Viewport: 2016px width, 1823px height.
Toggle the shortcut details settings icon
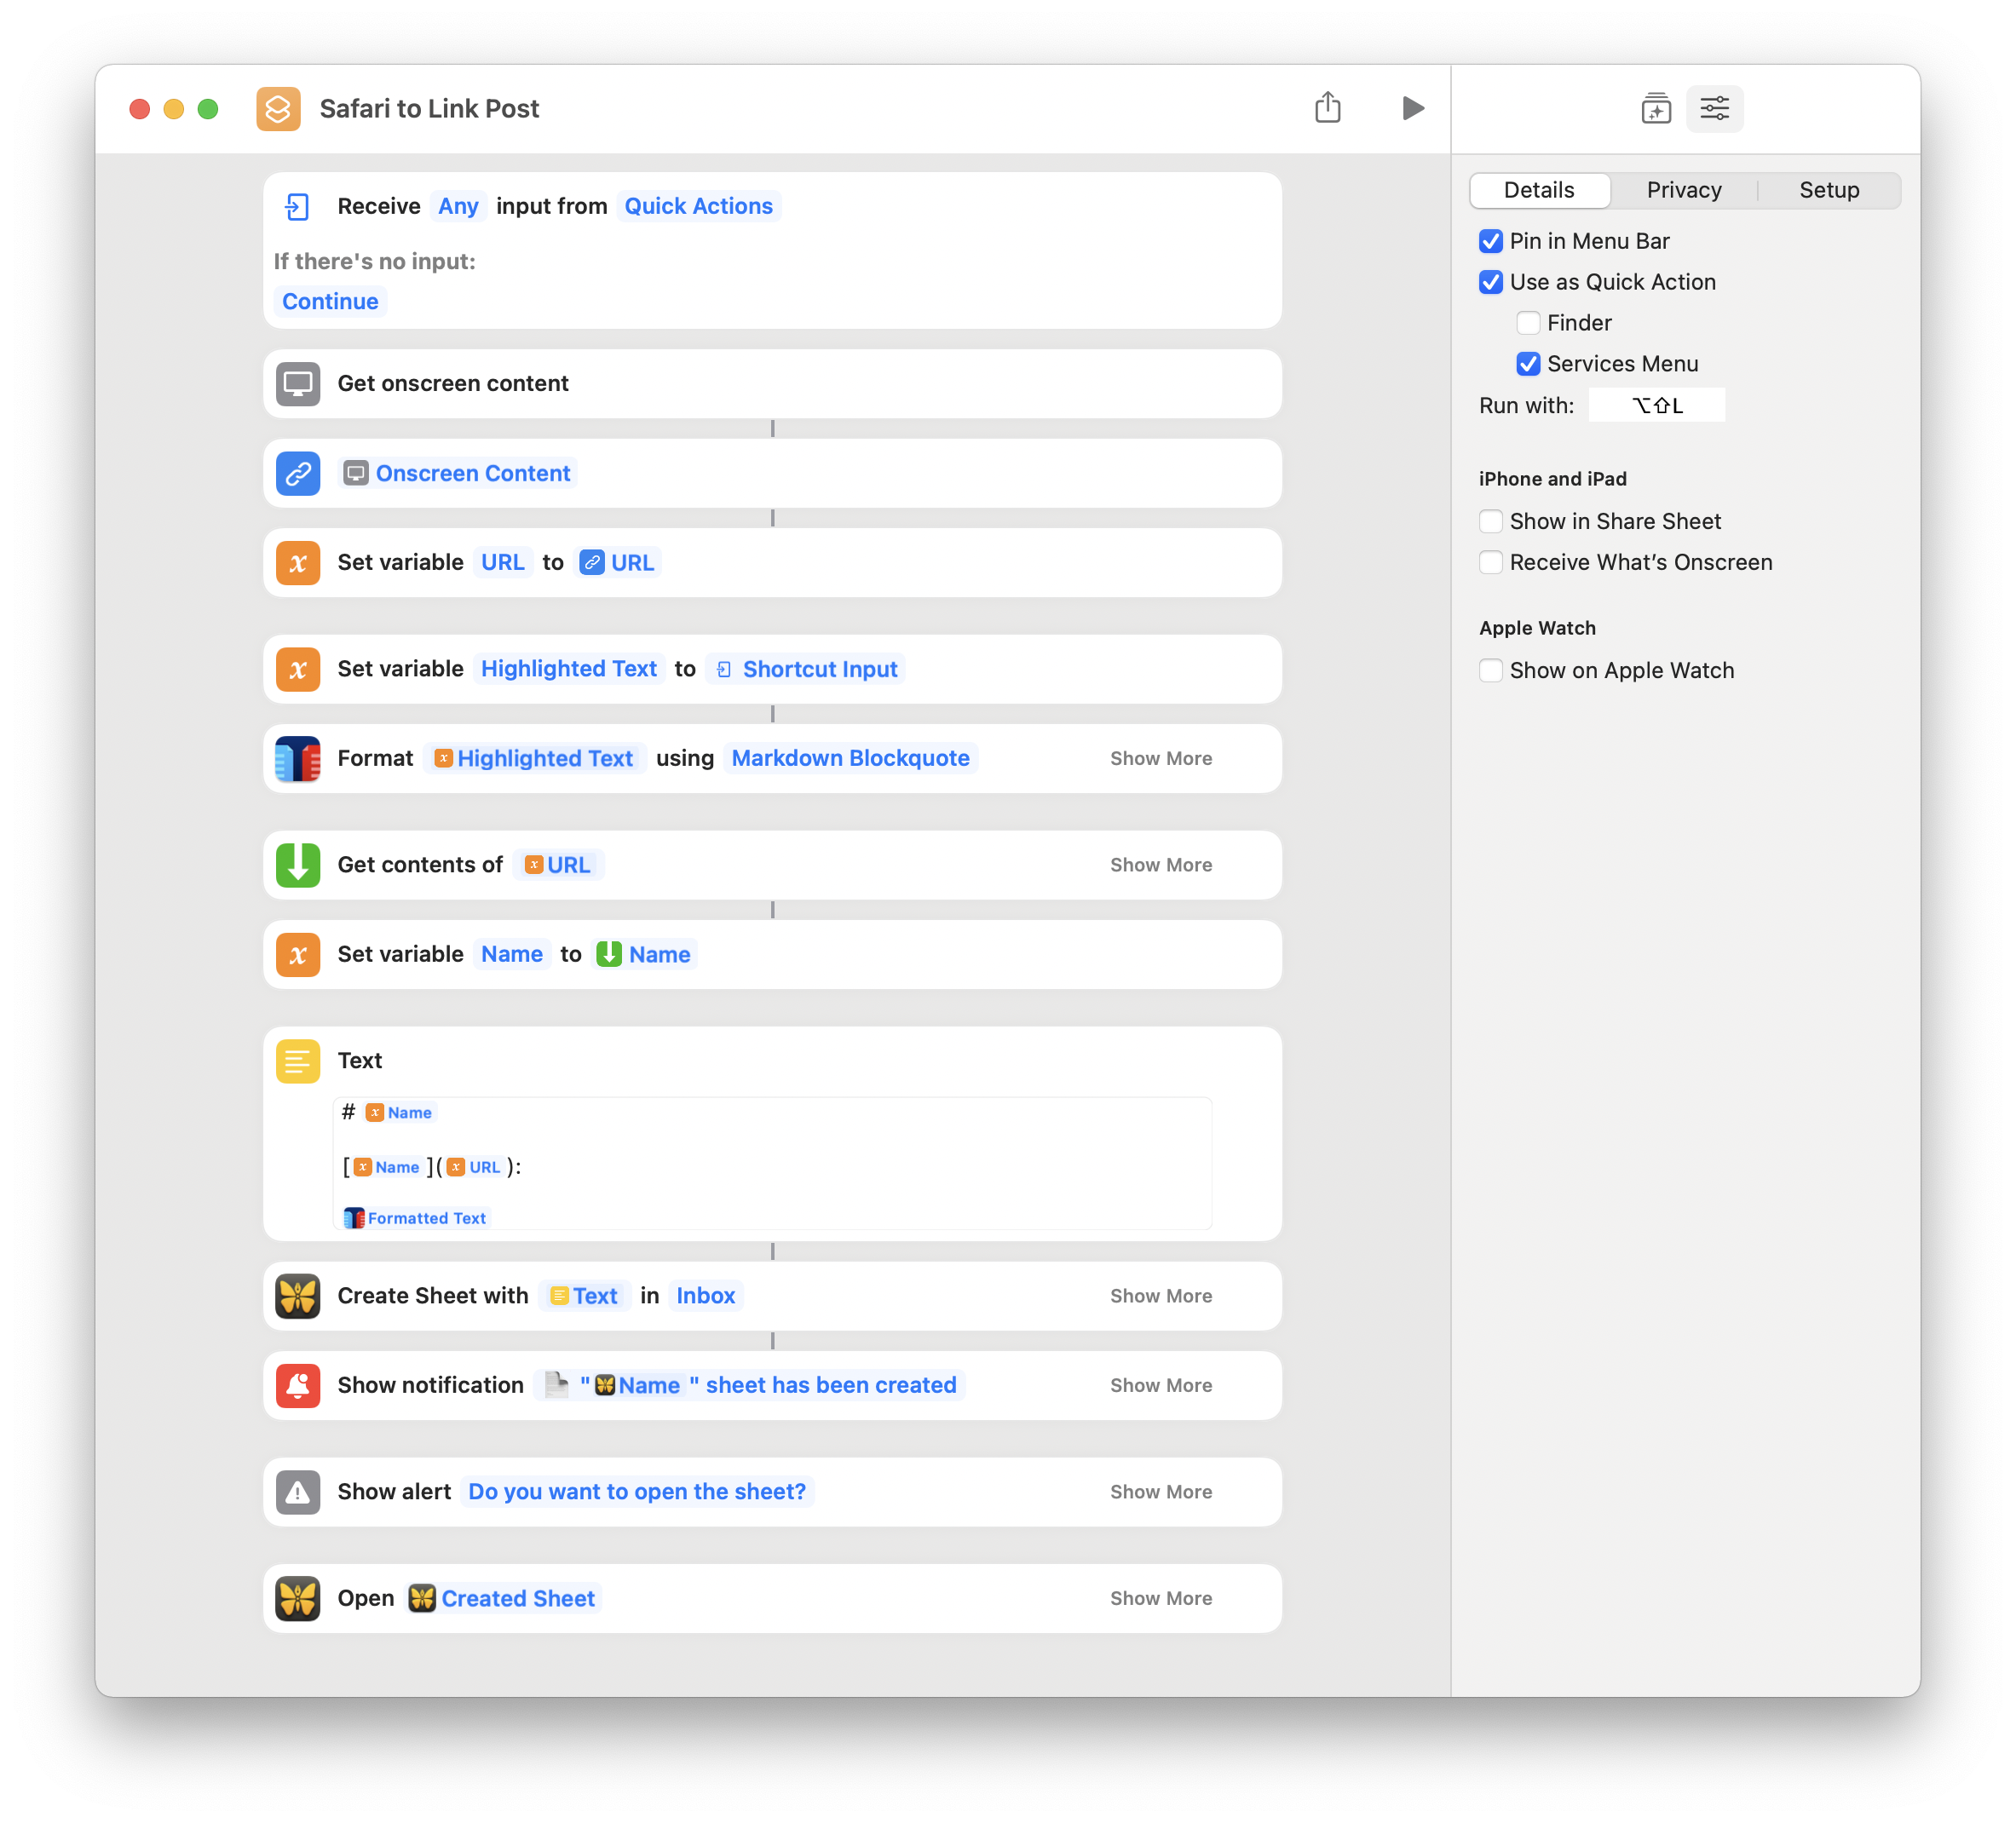click(x=1714, y=108)
